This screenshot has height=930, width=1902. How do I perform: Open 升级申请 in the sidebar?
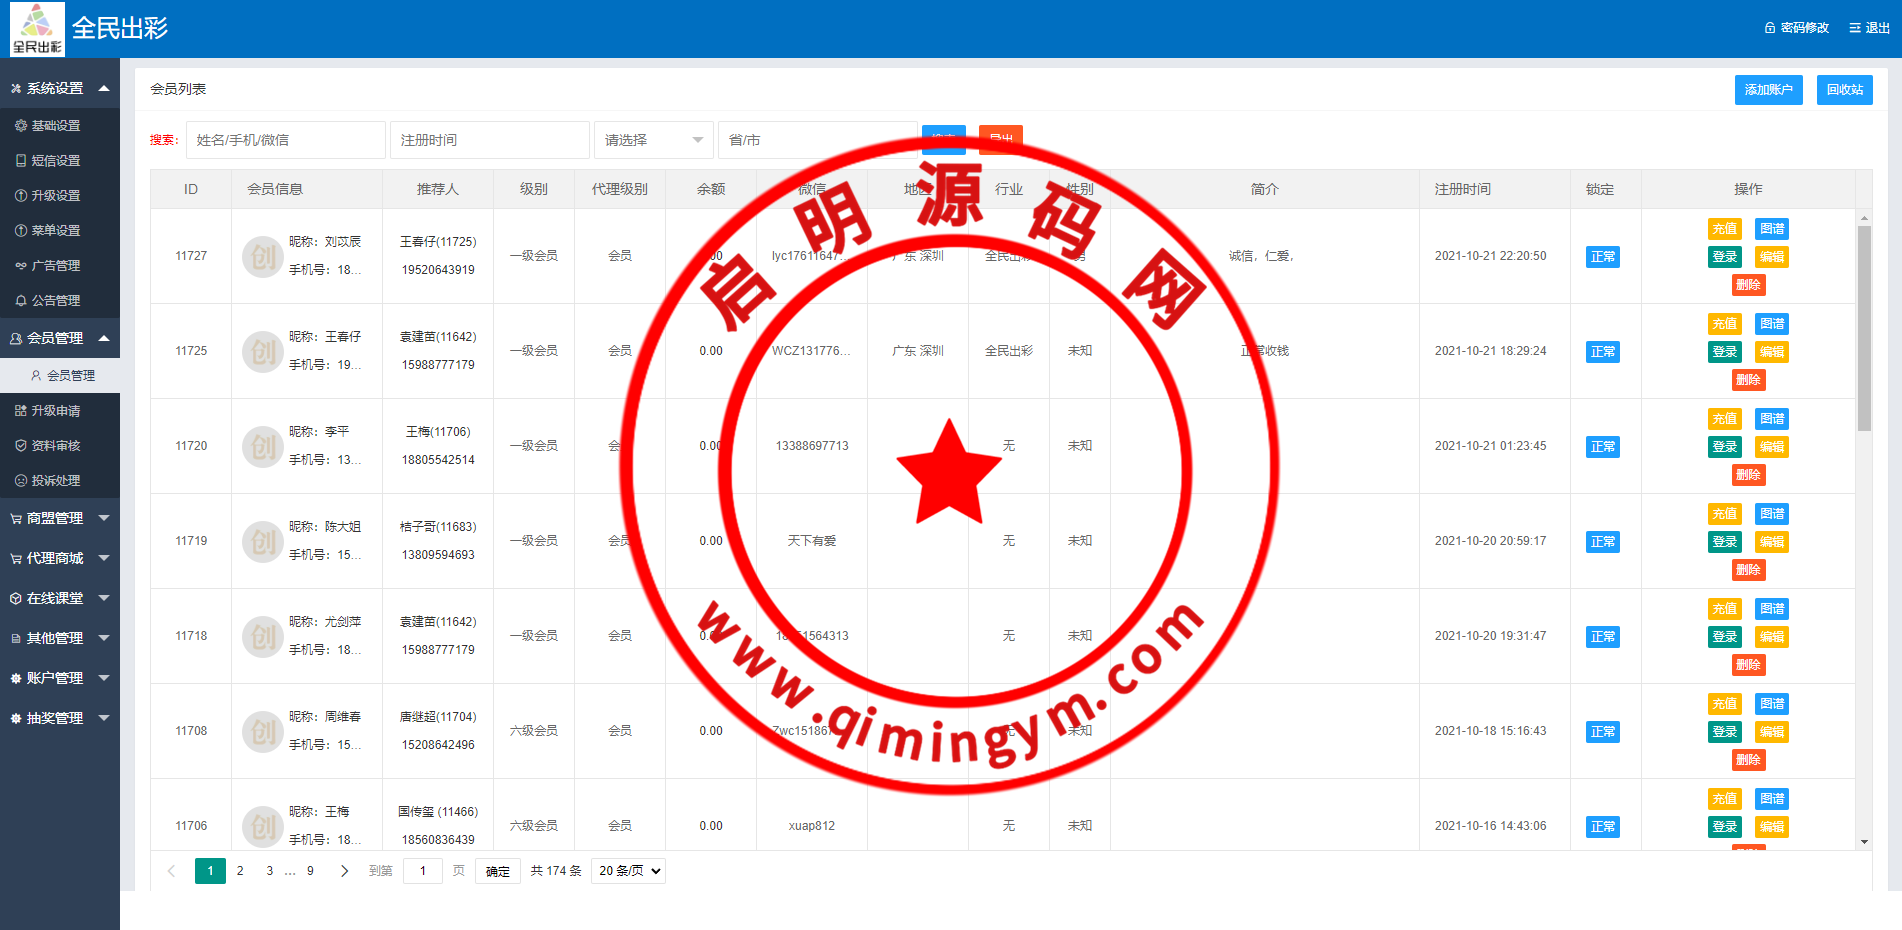click(x=56, y=411)
